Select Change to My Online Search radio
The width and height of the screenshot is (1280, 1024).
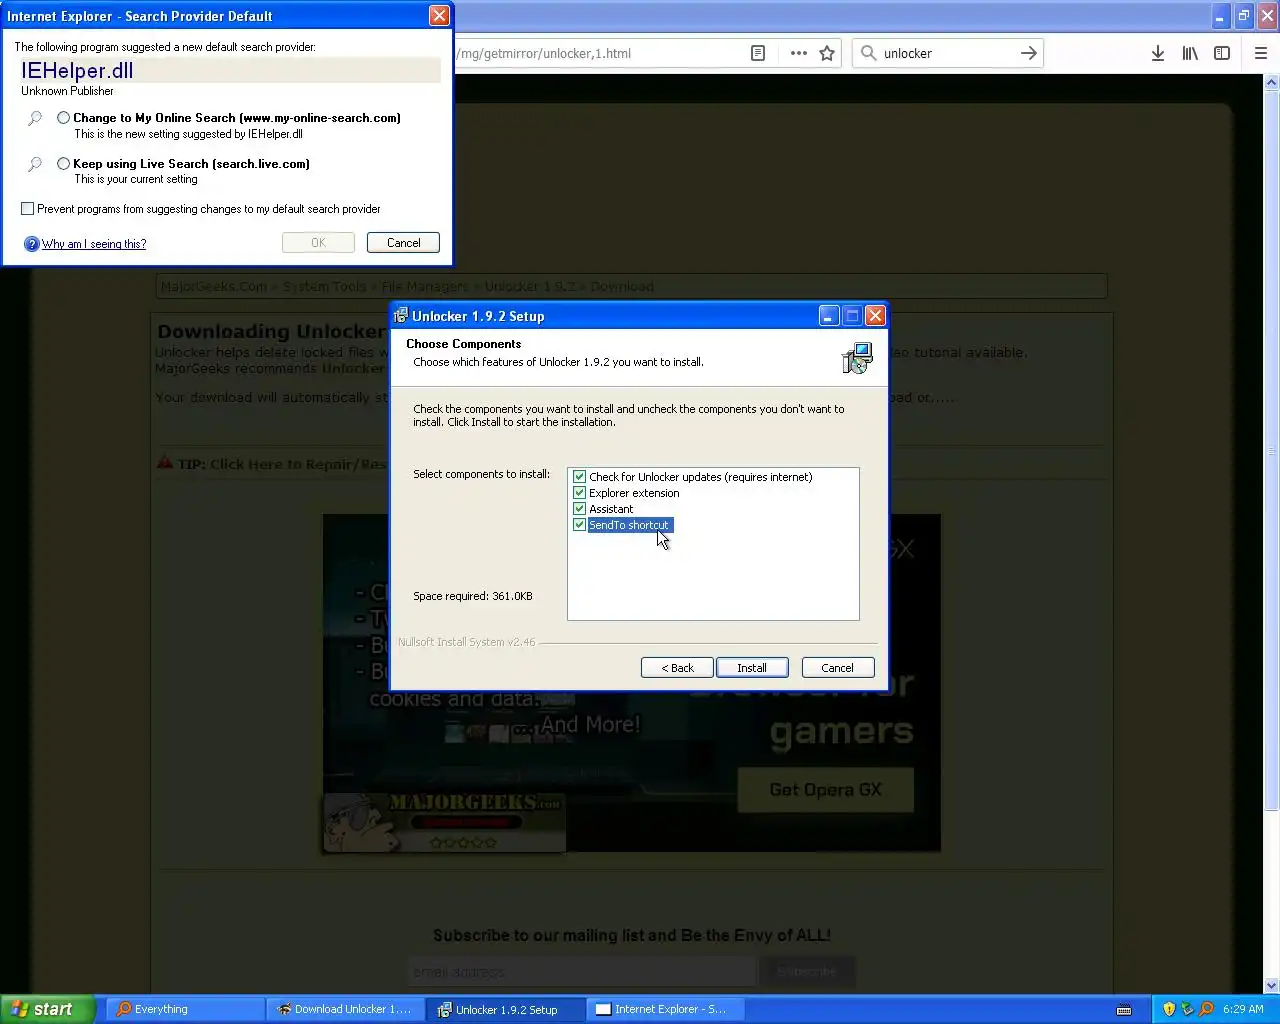pyautogui.click(x=64, y=118)
